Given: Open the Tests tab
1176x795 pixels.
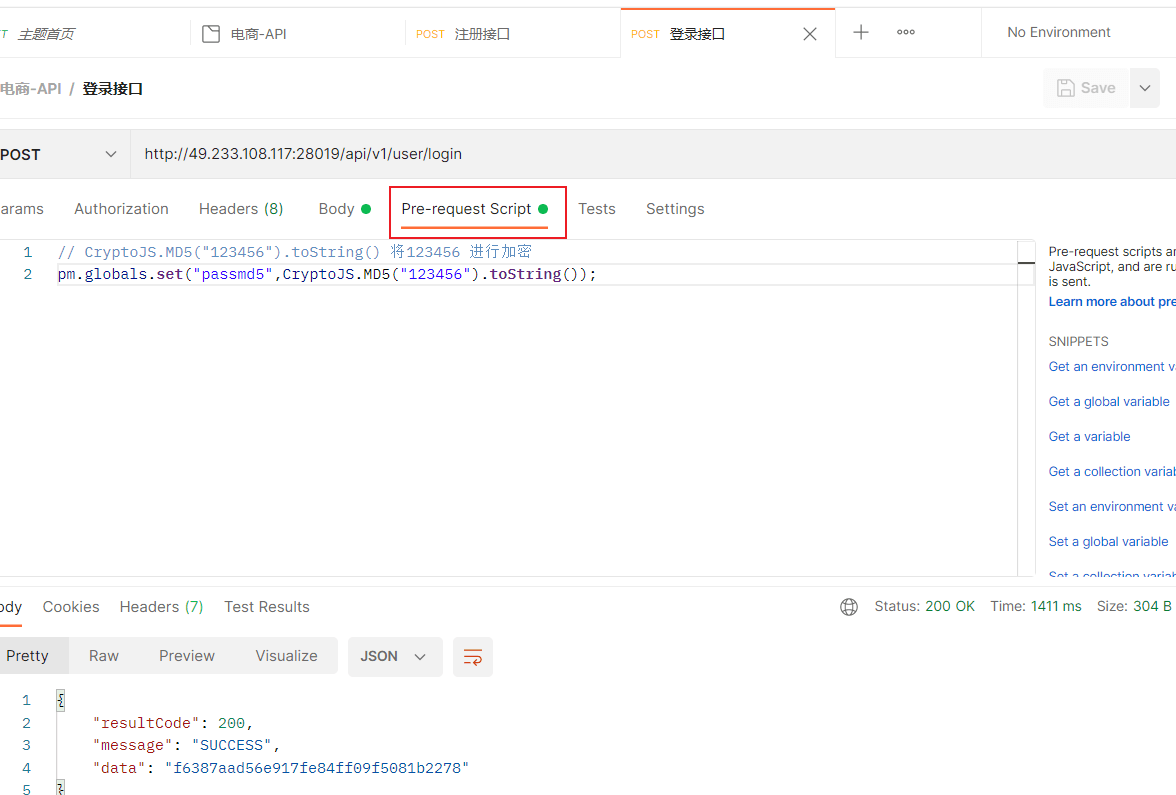Looking at the screenshot, I should 597,209.
